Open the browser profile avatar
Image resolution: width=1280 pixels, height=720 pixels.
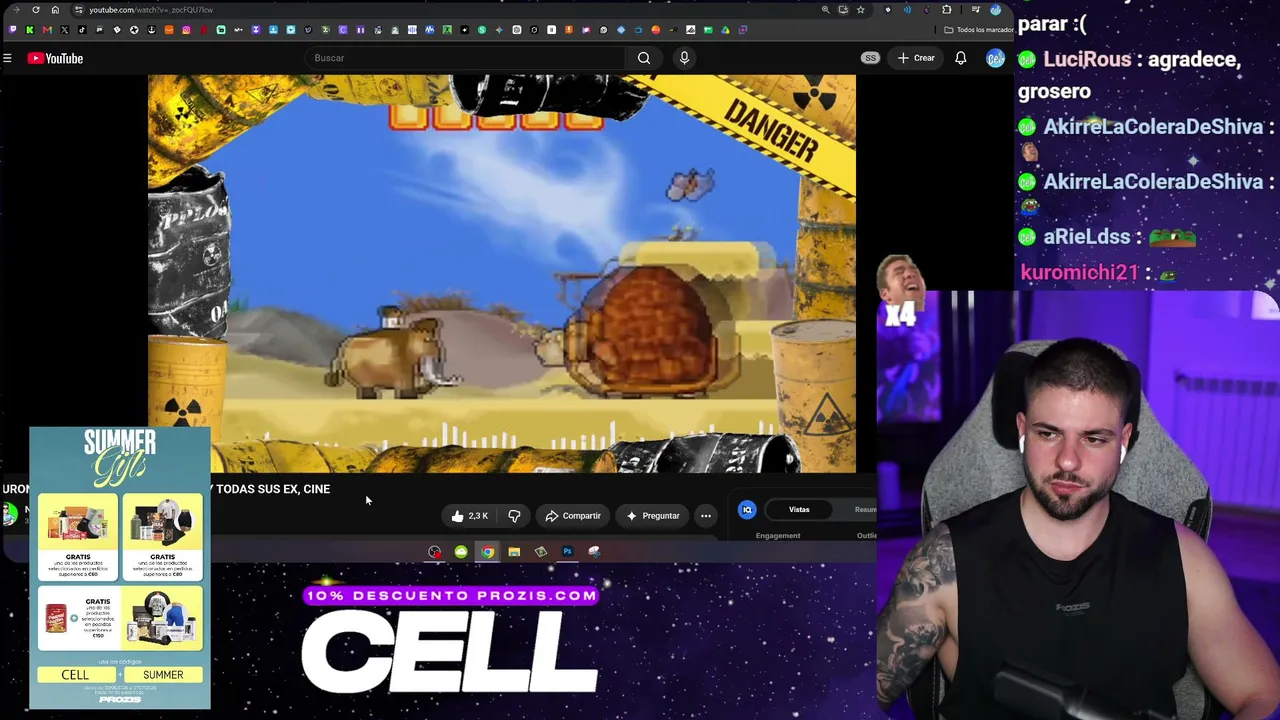coord(995,10)
